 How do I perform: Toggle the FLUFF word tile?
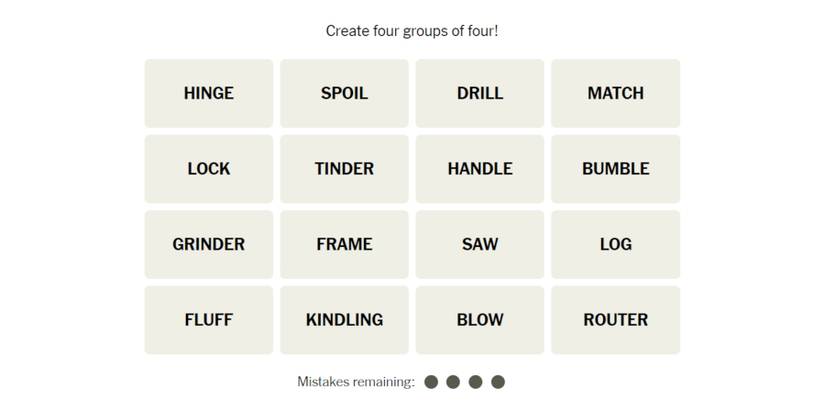tap(208, 320)
